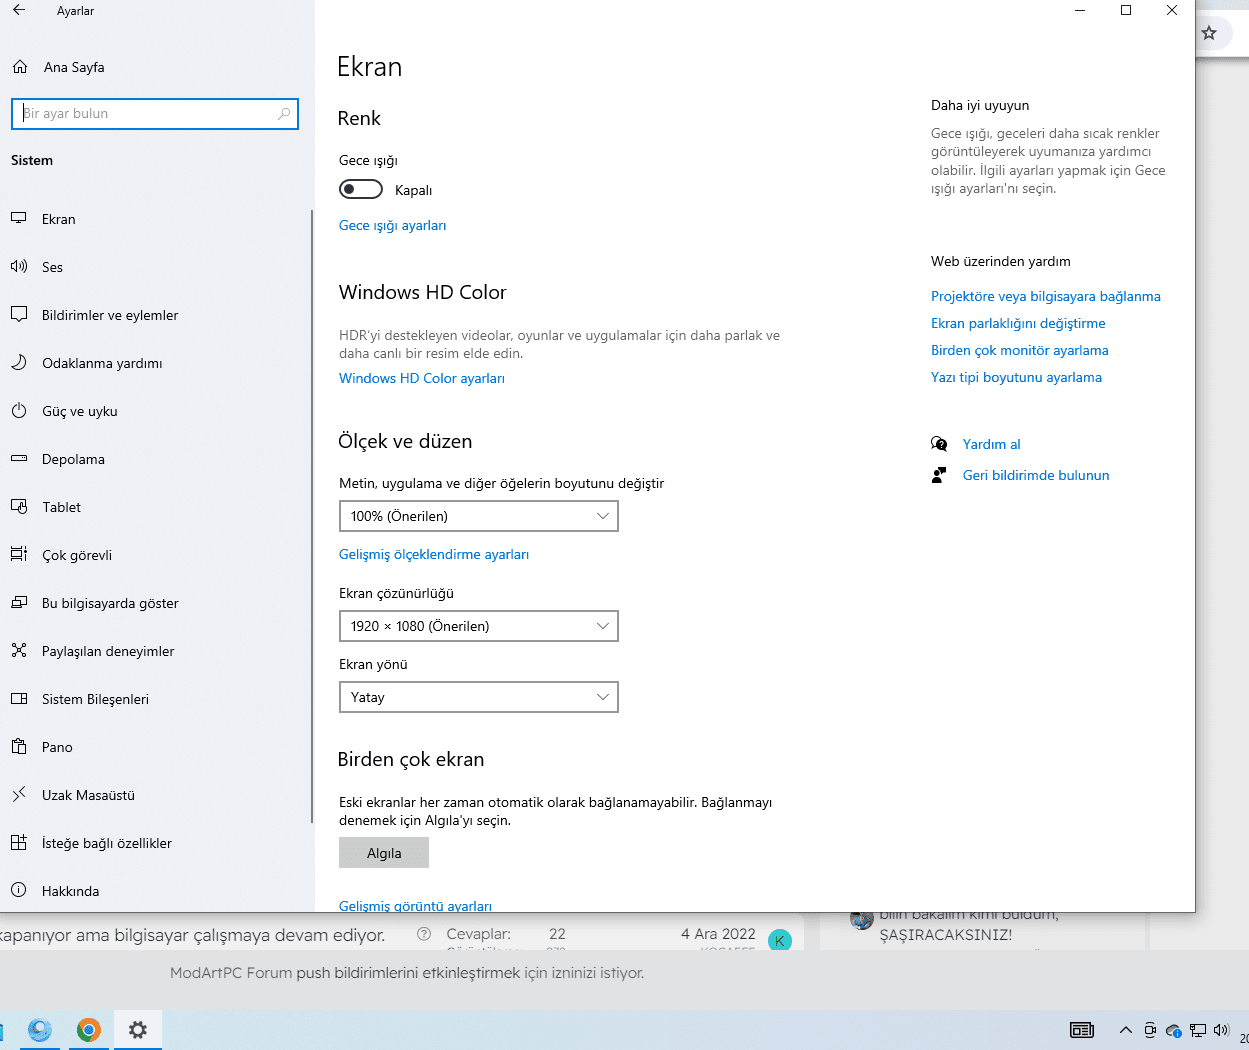Open Chrome from the taskbar
The image size is (1249, 1050).
point(89,1030)
